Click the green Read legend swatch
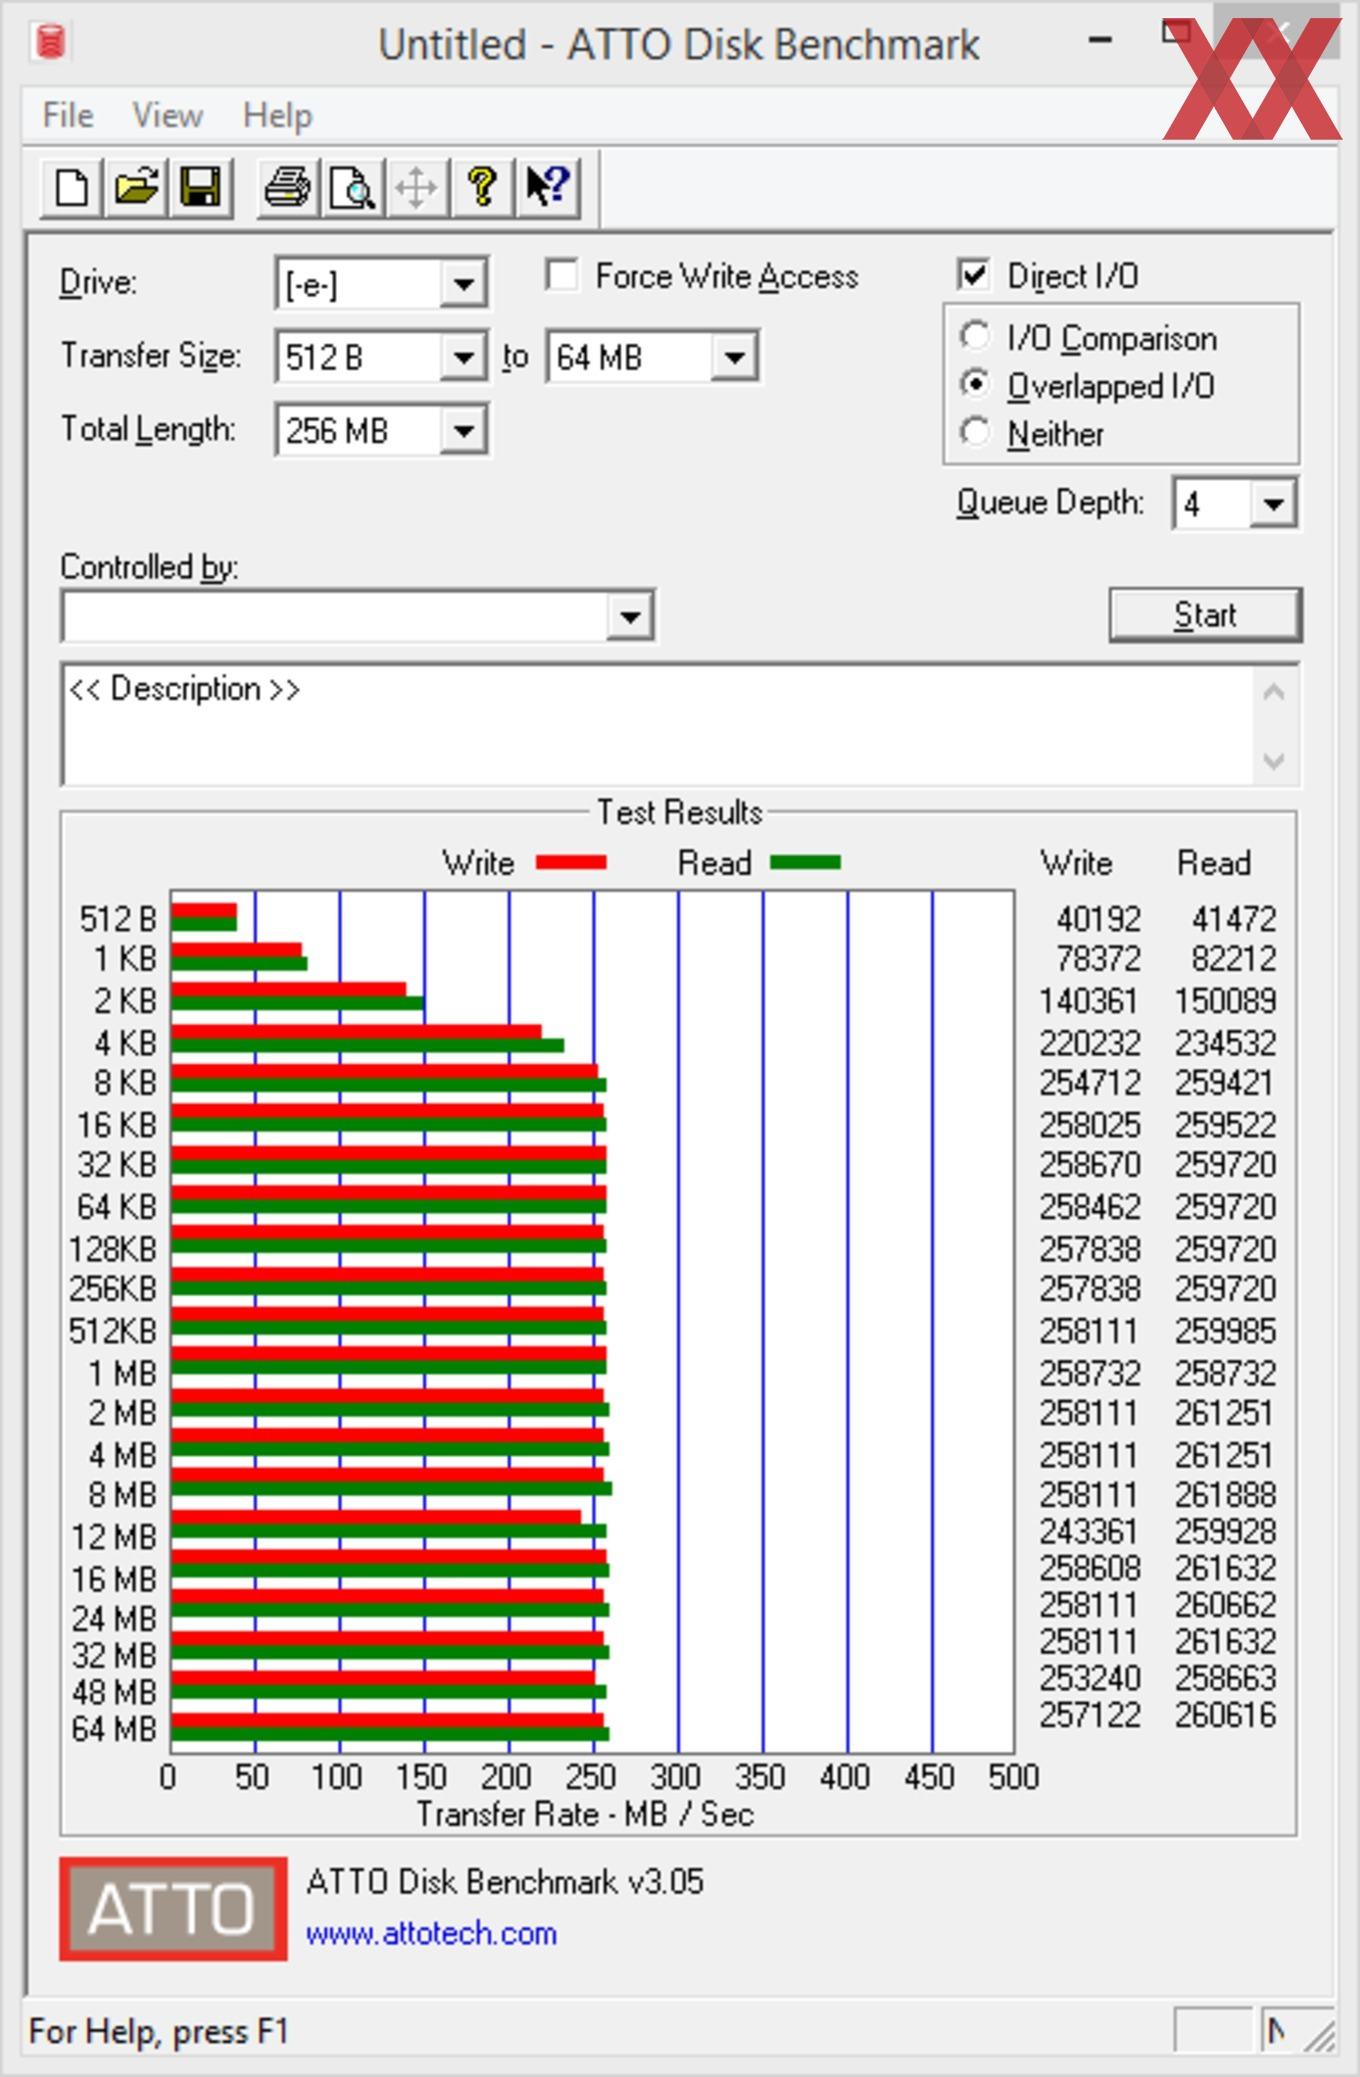This screenshot has height=2077, width=1360. (x=806, y=862)
